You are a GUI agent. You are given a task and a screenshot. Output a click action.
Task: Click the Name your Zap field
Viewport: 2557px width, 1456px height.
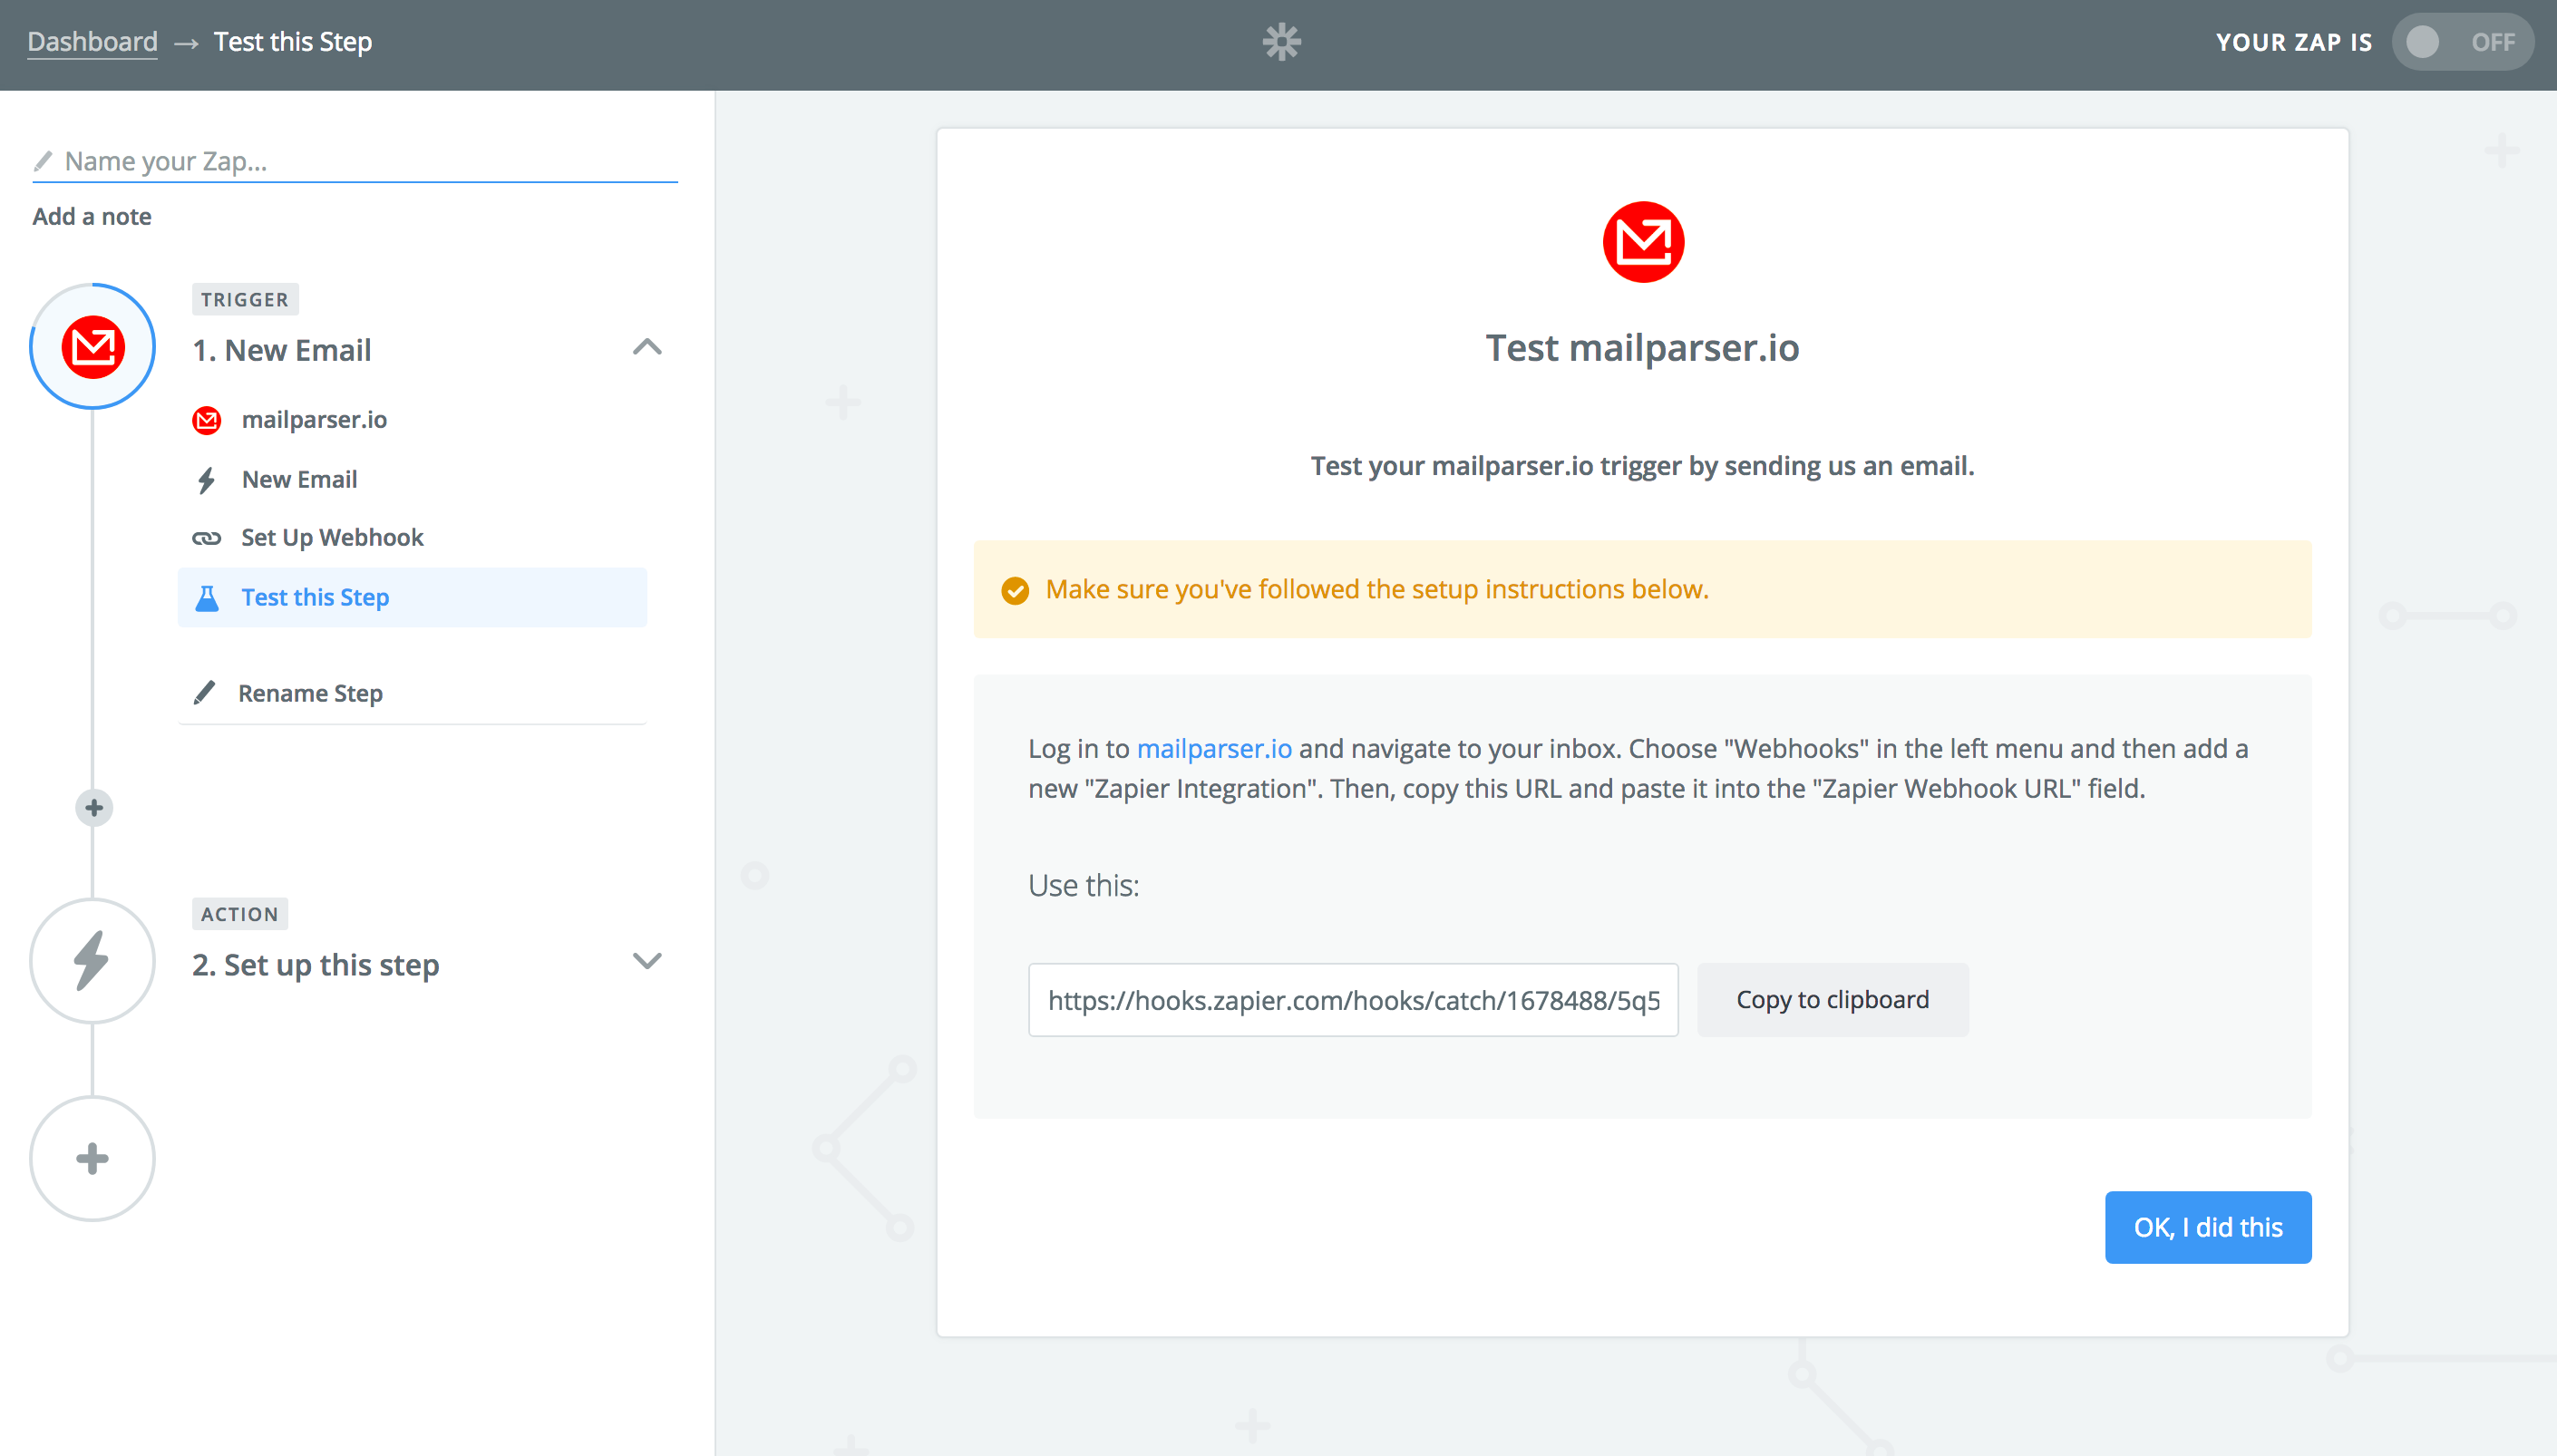point(355,161)
